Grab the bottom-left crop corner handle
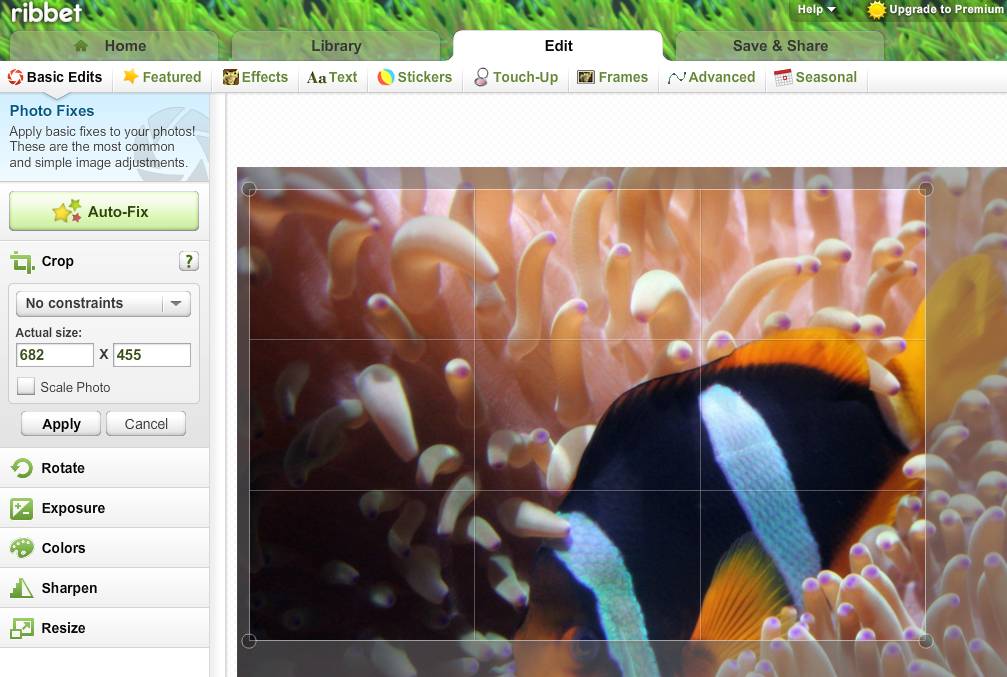 tap(249, 640)
